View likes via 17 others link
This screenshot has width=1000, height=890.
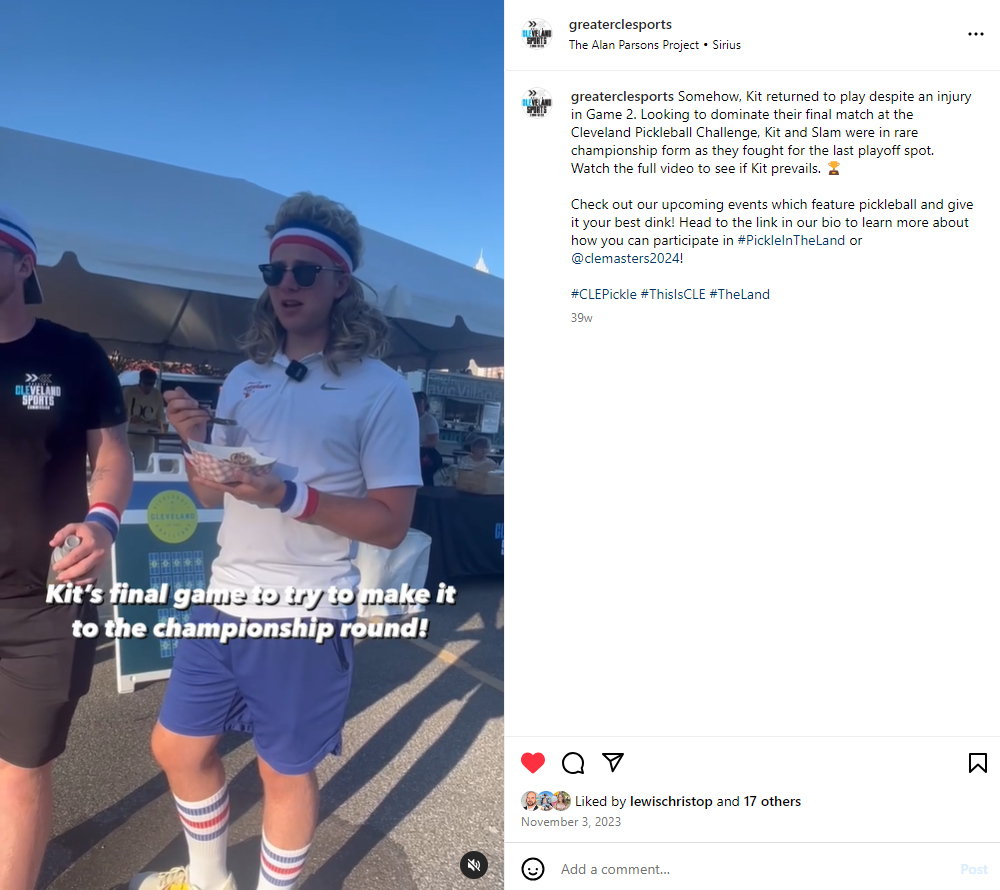point(772,801)
